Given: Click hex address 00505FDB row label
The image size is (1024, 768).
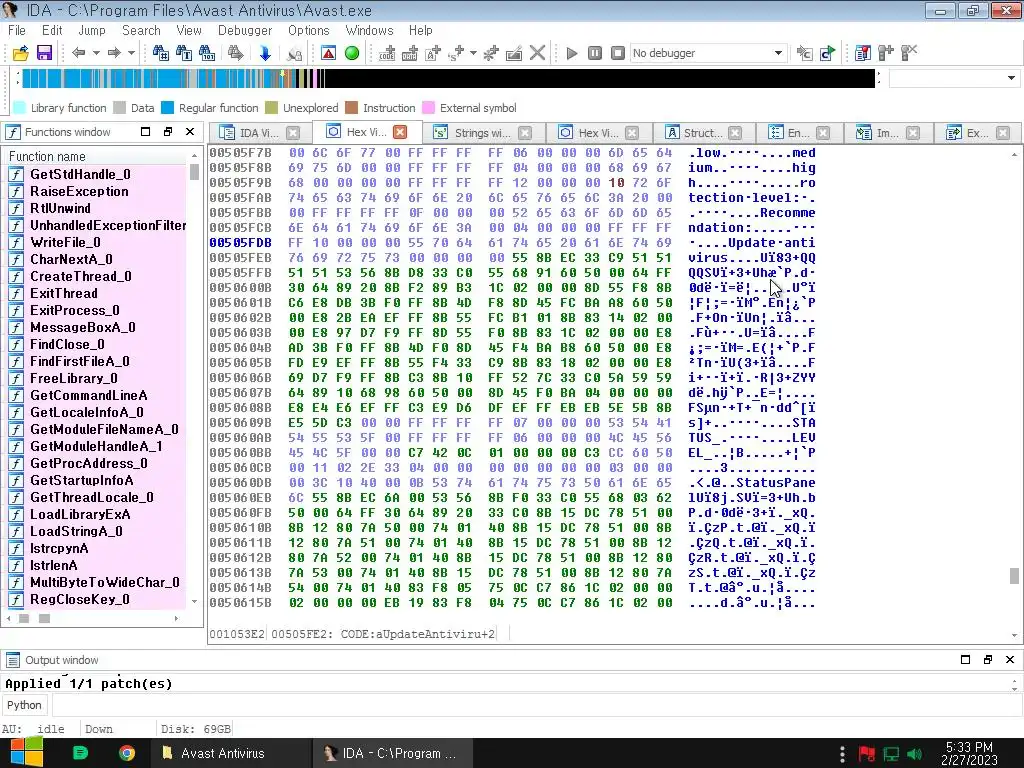Looking at the screenshot, I should [240, 242].
